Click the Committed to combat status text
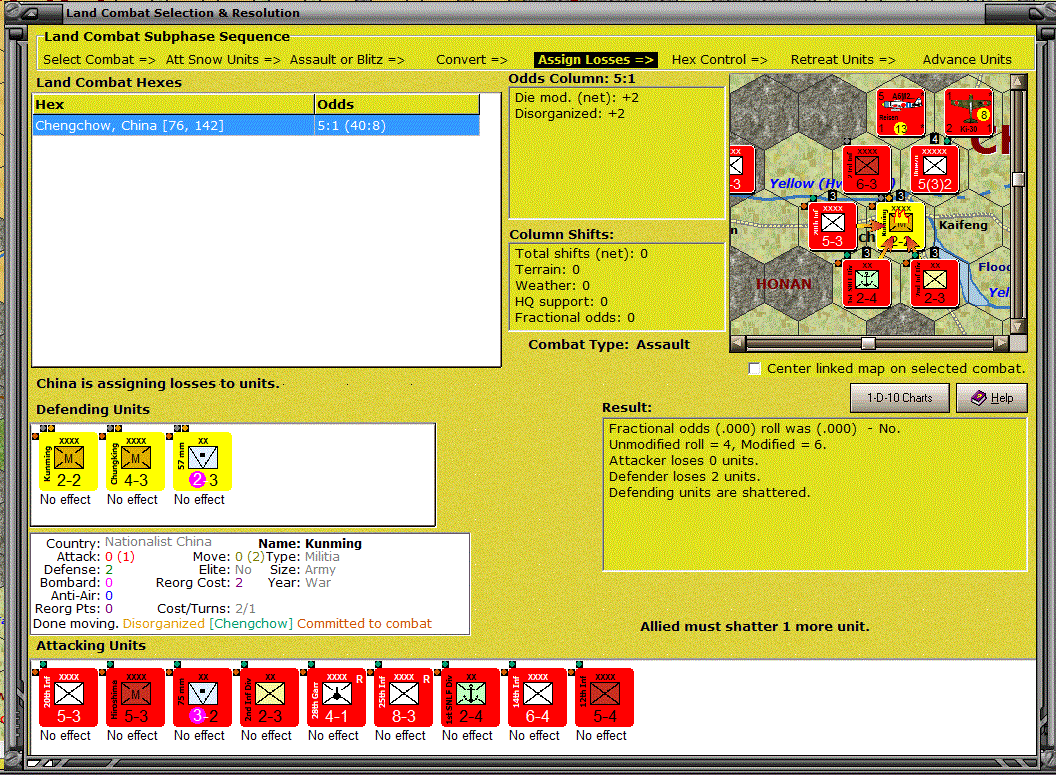This screenshot has height=775, width=1056. pos(364,624)
